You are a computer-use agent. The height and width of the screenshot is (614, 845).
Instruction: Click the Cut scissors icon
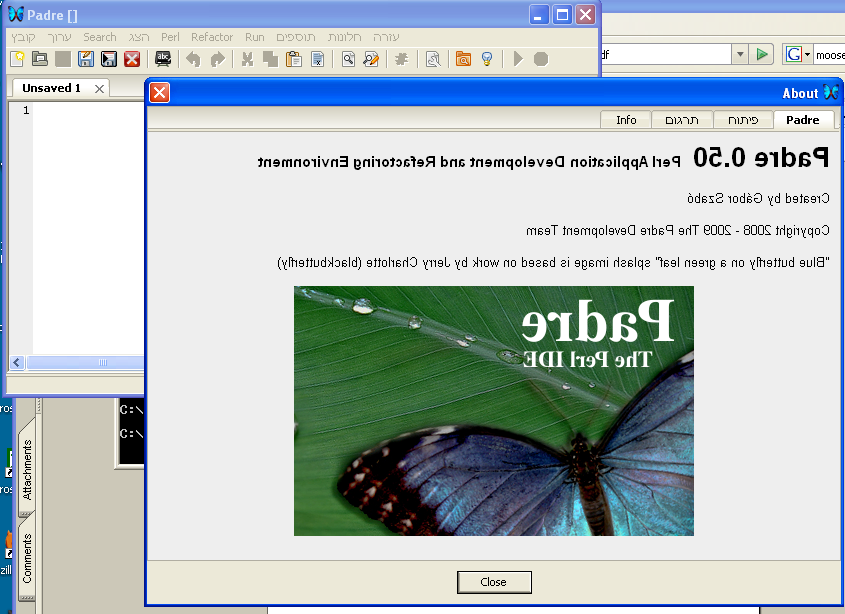pos(247,58)
